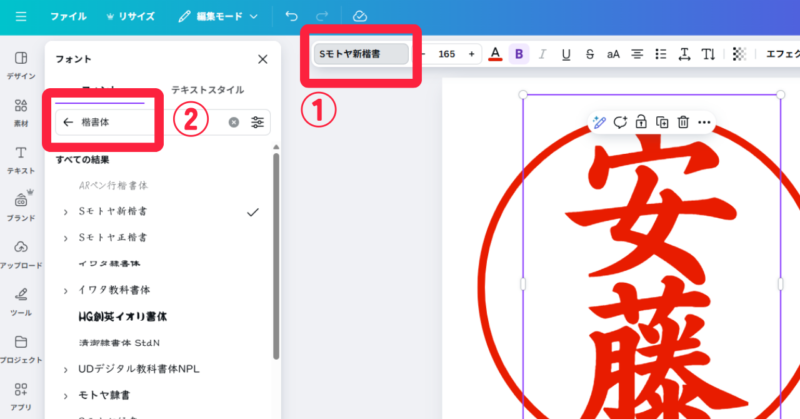Toggle uppercase aA formatting
Image resolution: width=800 pixels, height=419 pixels.
tap(613, 54)
